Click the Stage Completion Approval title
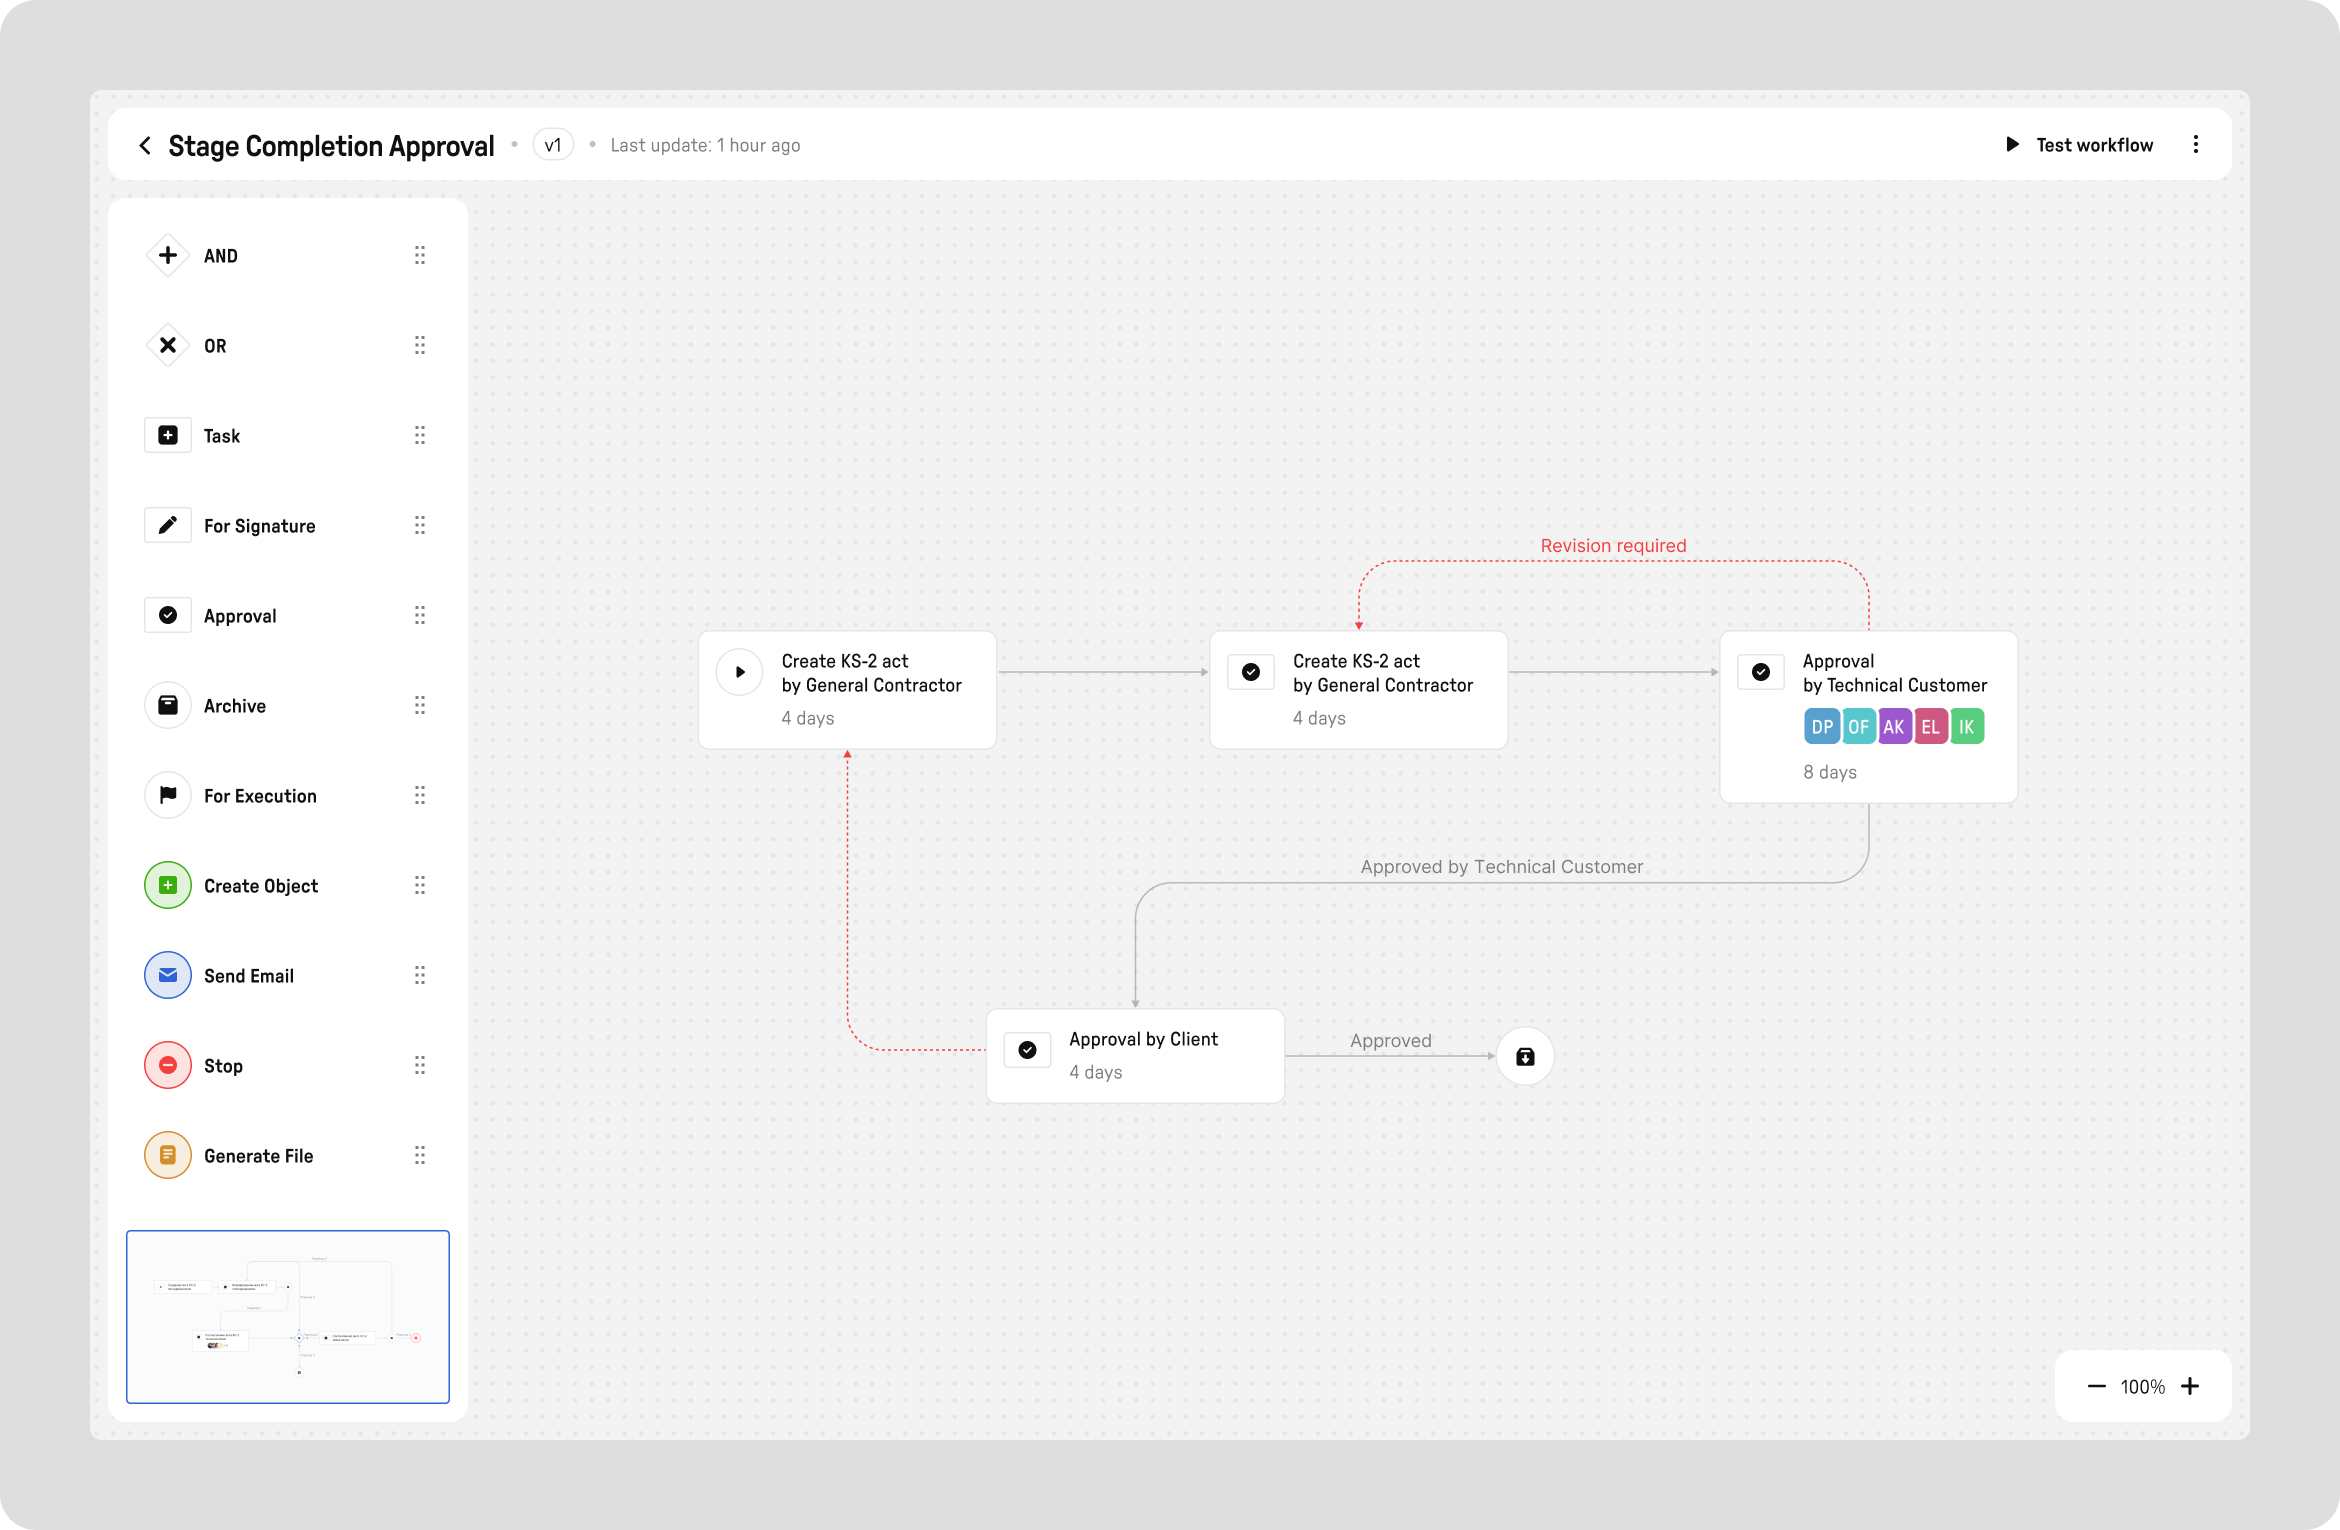Screen dimensions: 2340x1530 [331, 146]
